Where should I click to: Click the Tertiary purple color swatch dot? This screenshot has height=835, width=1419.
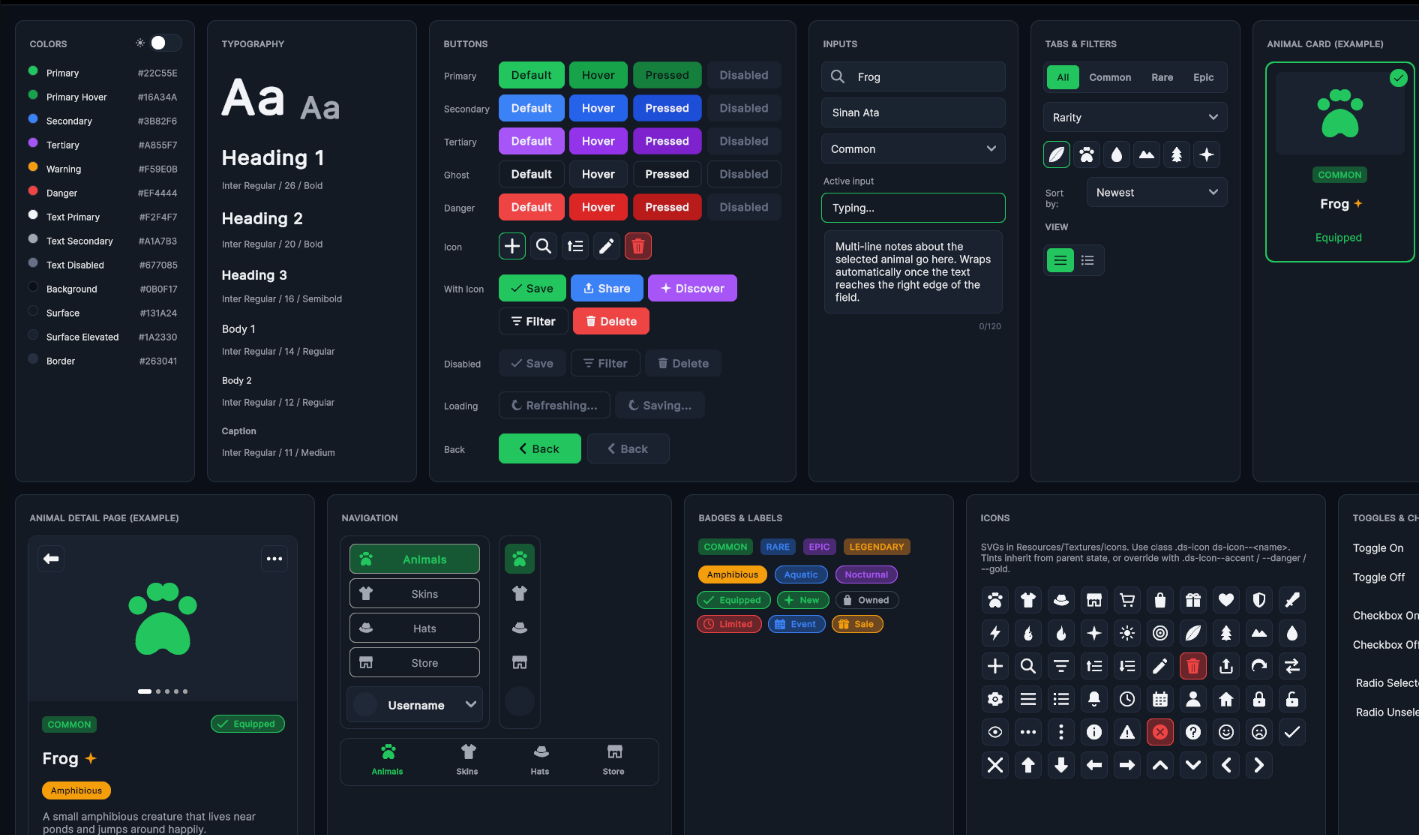point(33,144)
